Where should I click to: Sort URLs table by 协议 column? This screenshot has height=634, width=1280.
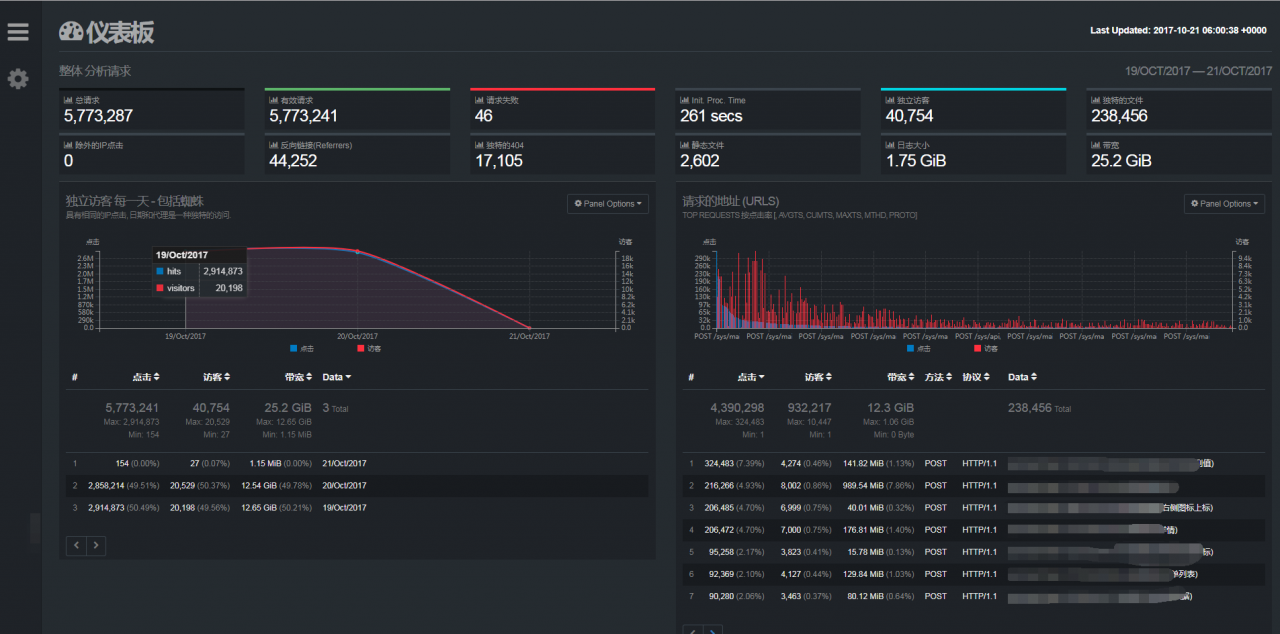[x=975, y=377]
